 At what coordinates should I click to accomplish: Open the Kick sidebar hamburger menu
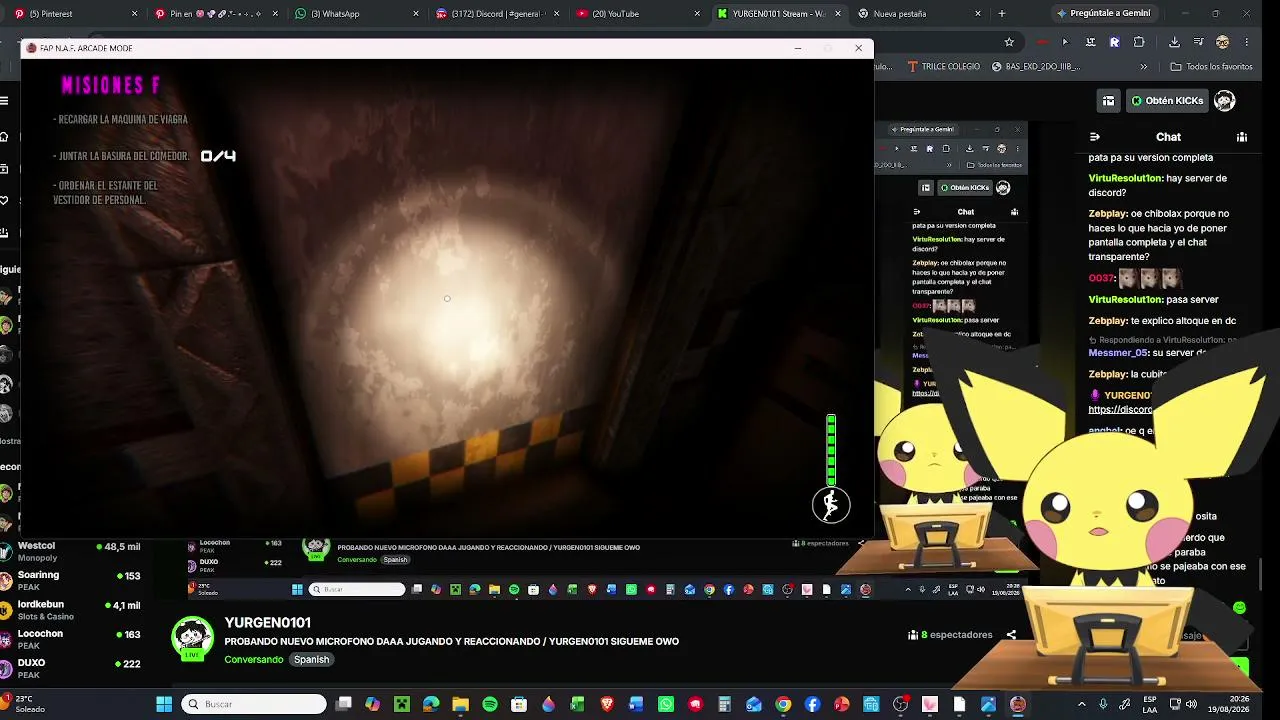click(5, 101)
